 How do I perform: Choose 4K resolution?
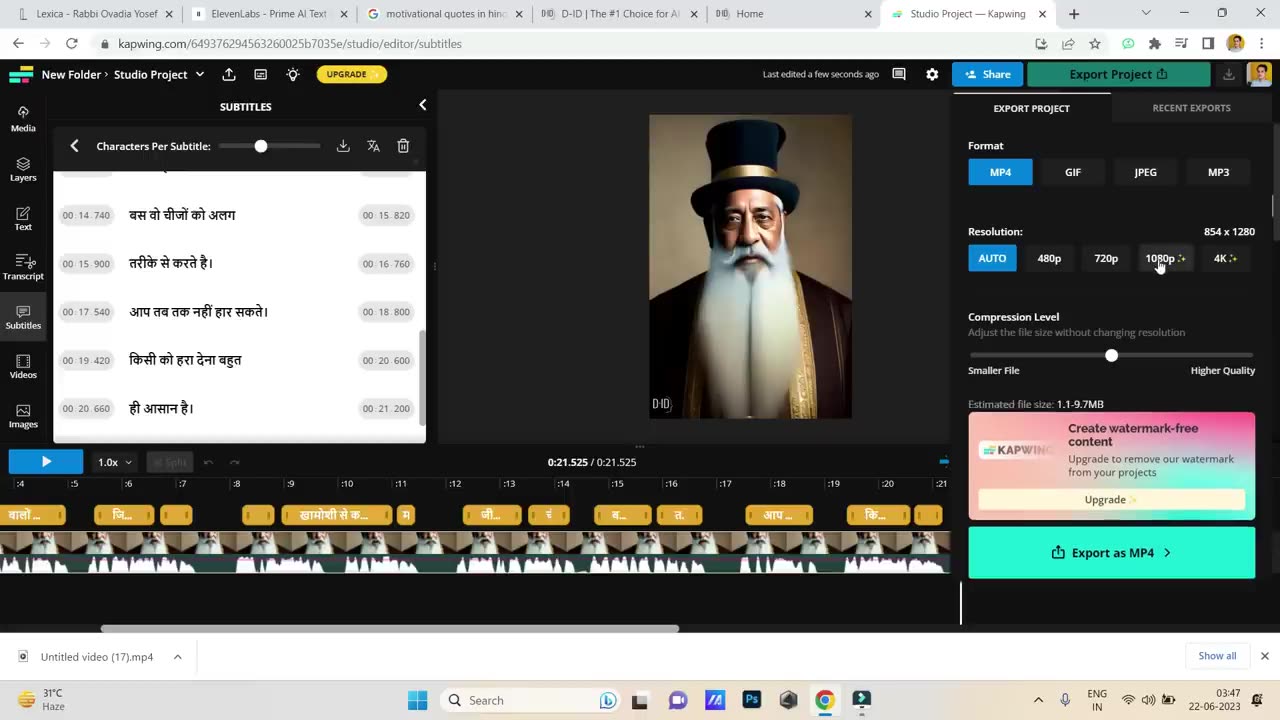[1225, 258]
